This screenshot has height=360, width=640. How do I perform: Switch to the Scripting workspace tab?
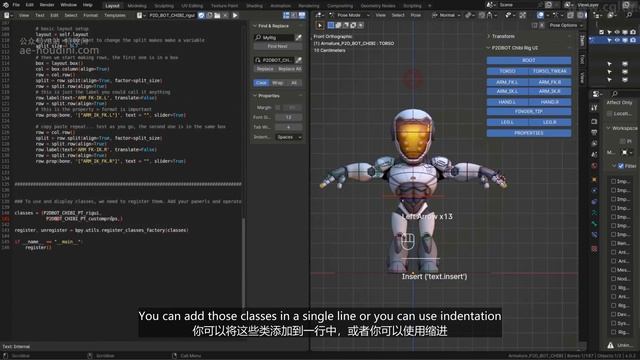412,6
